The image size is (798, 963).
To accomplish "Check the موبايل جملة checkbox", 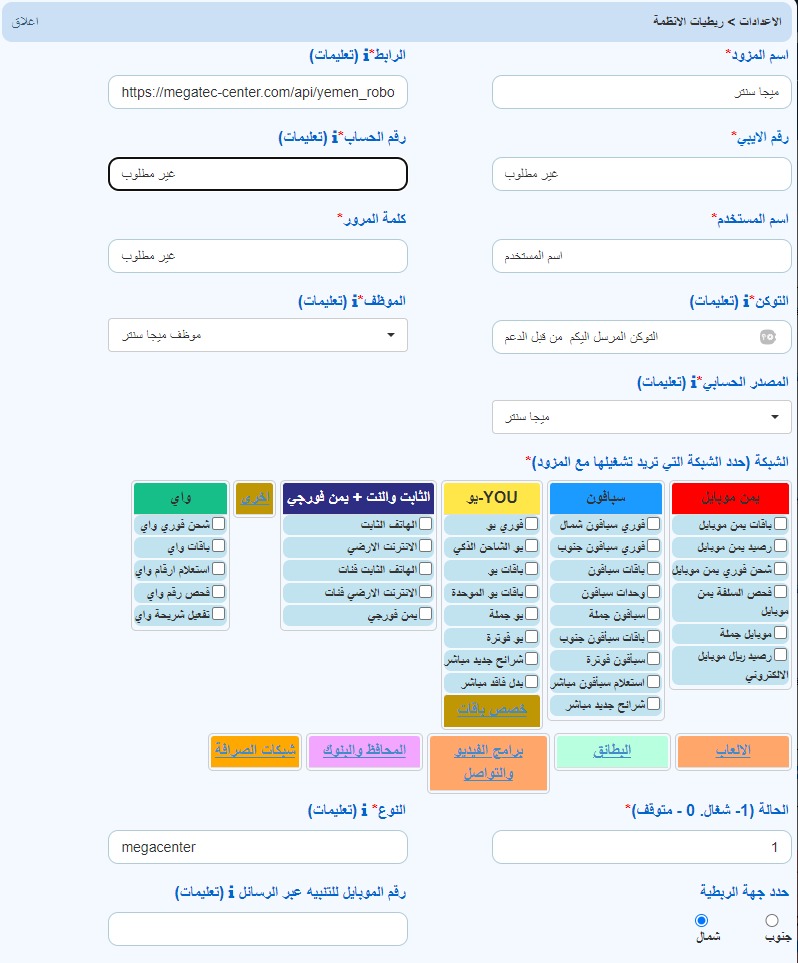I will (780, 632).
